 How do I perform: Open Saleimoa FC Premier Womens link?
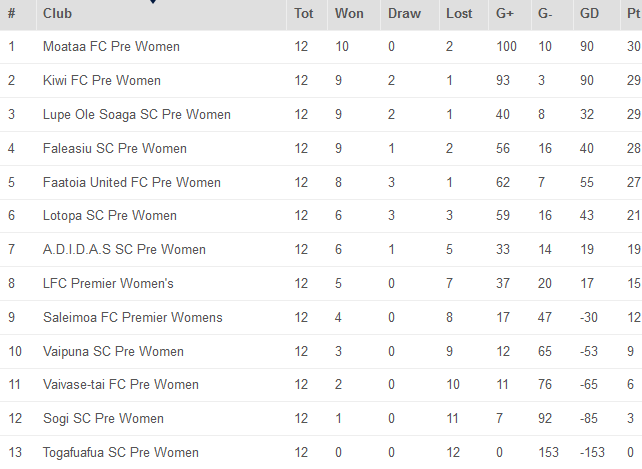(133, 318)
